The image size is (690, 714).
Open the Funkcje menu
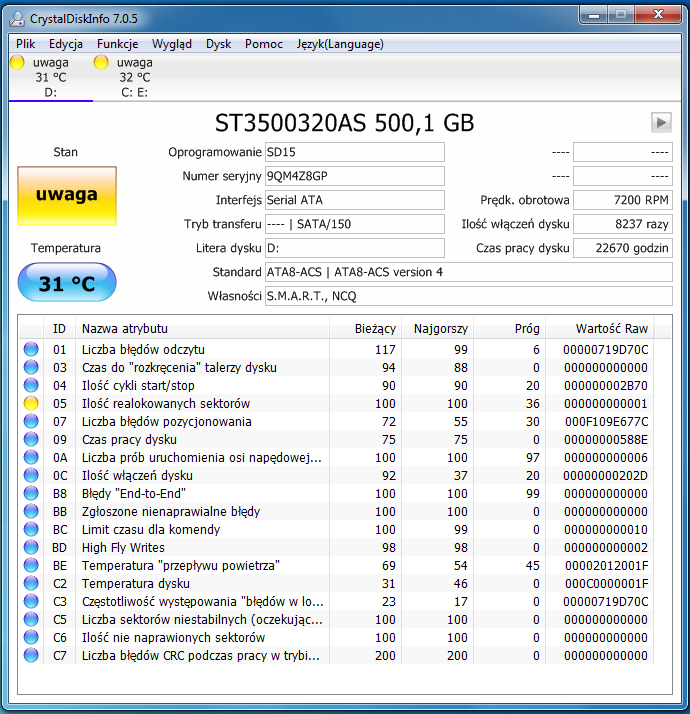(x=118, y=44)
